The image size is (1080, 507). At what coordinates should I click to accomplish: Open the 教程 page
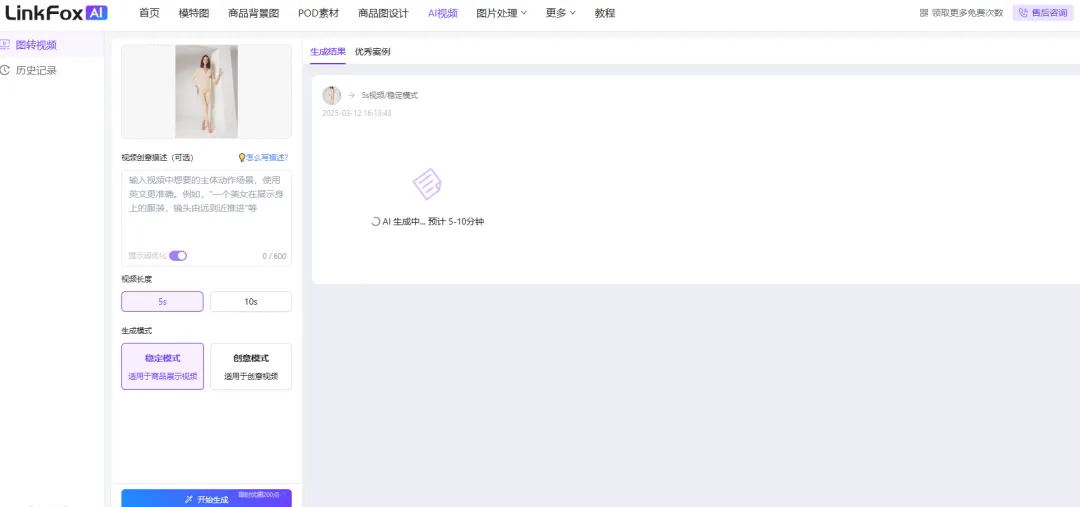605,13
